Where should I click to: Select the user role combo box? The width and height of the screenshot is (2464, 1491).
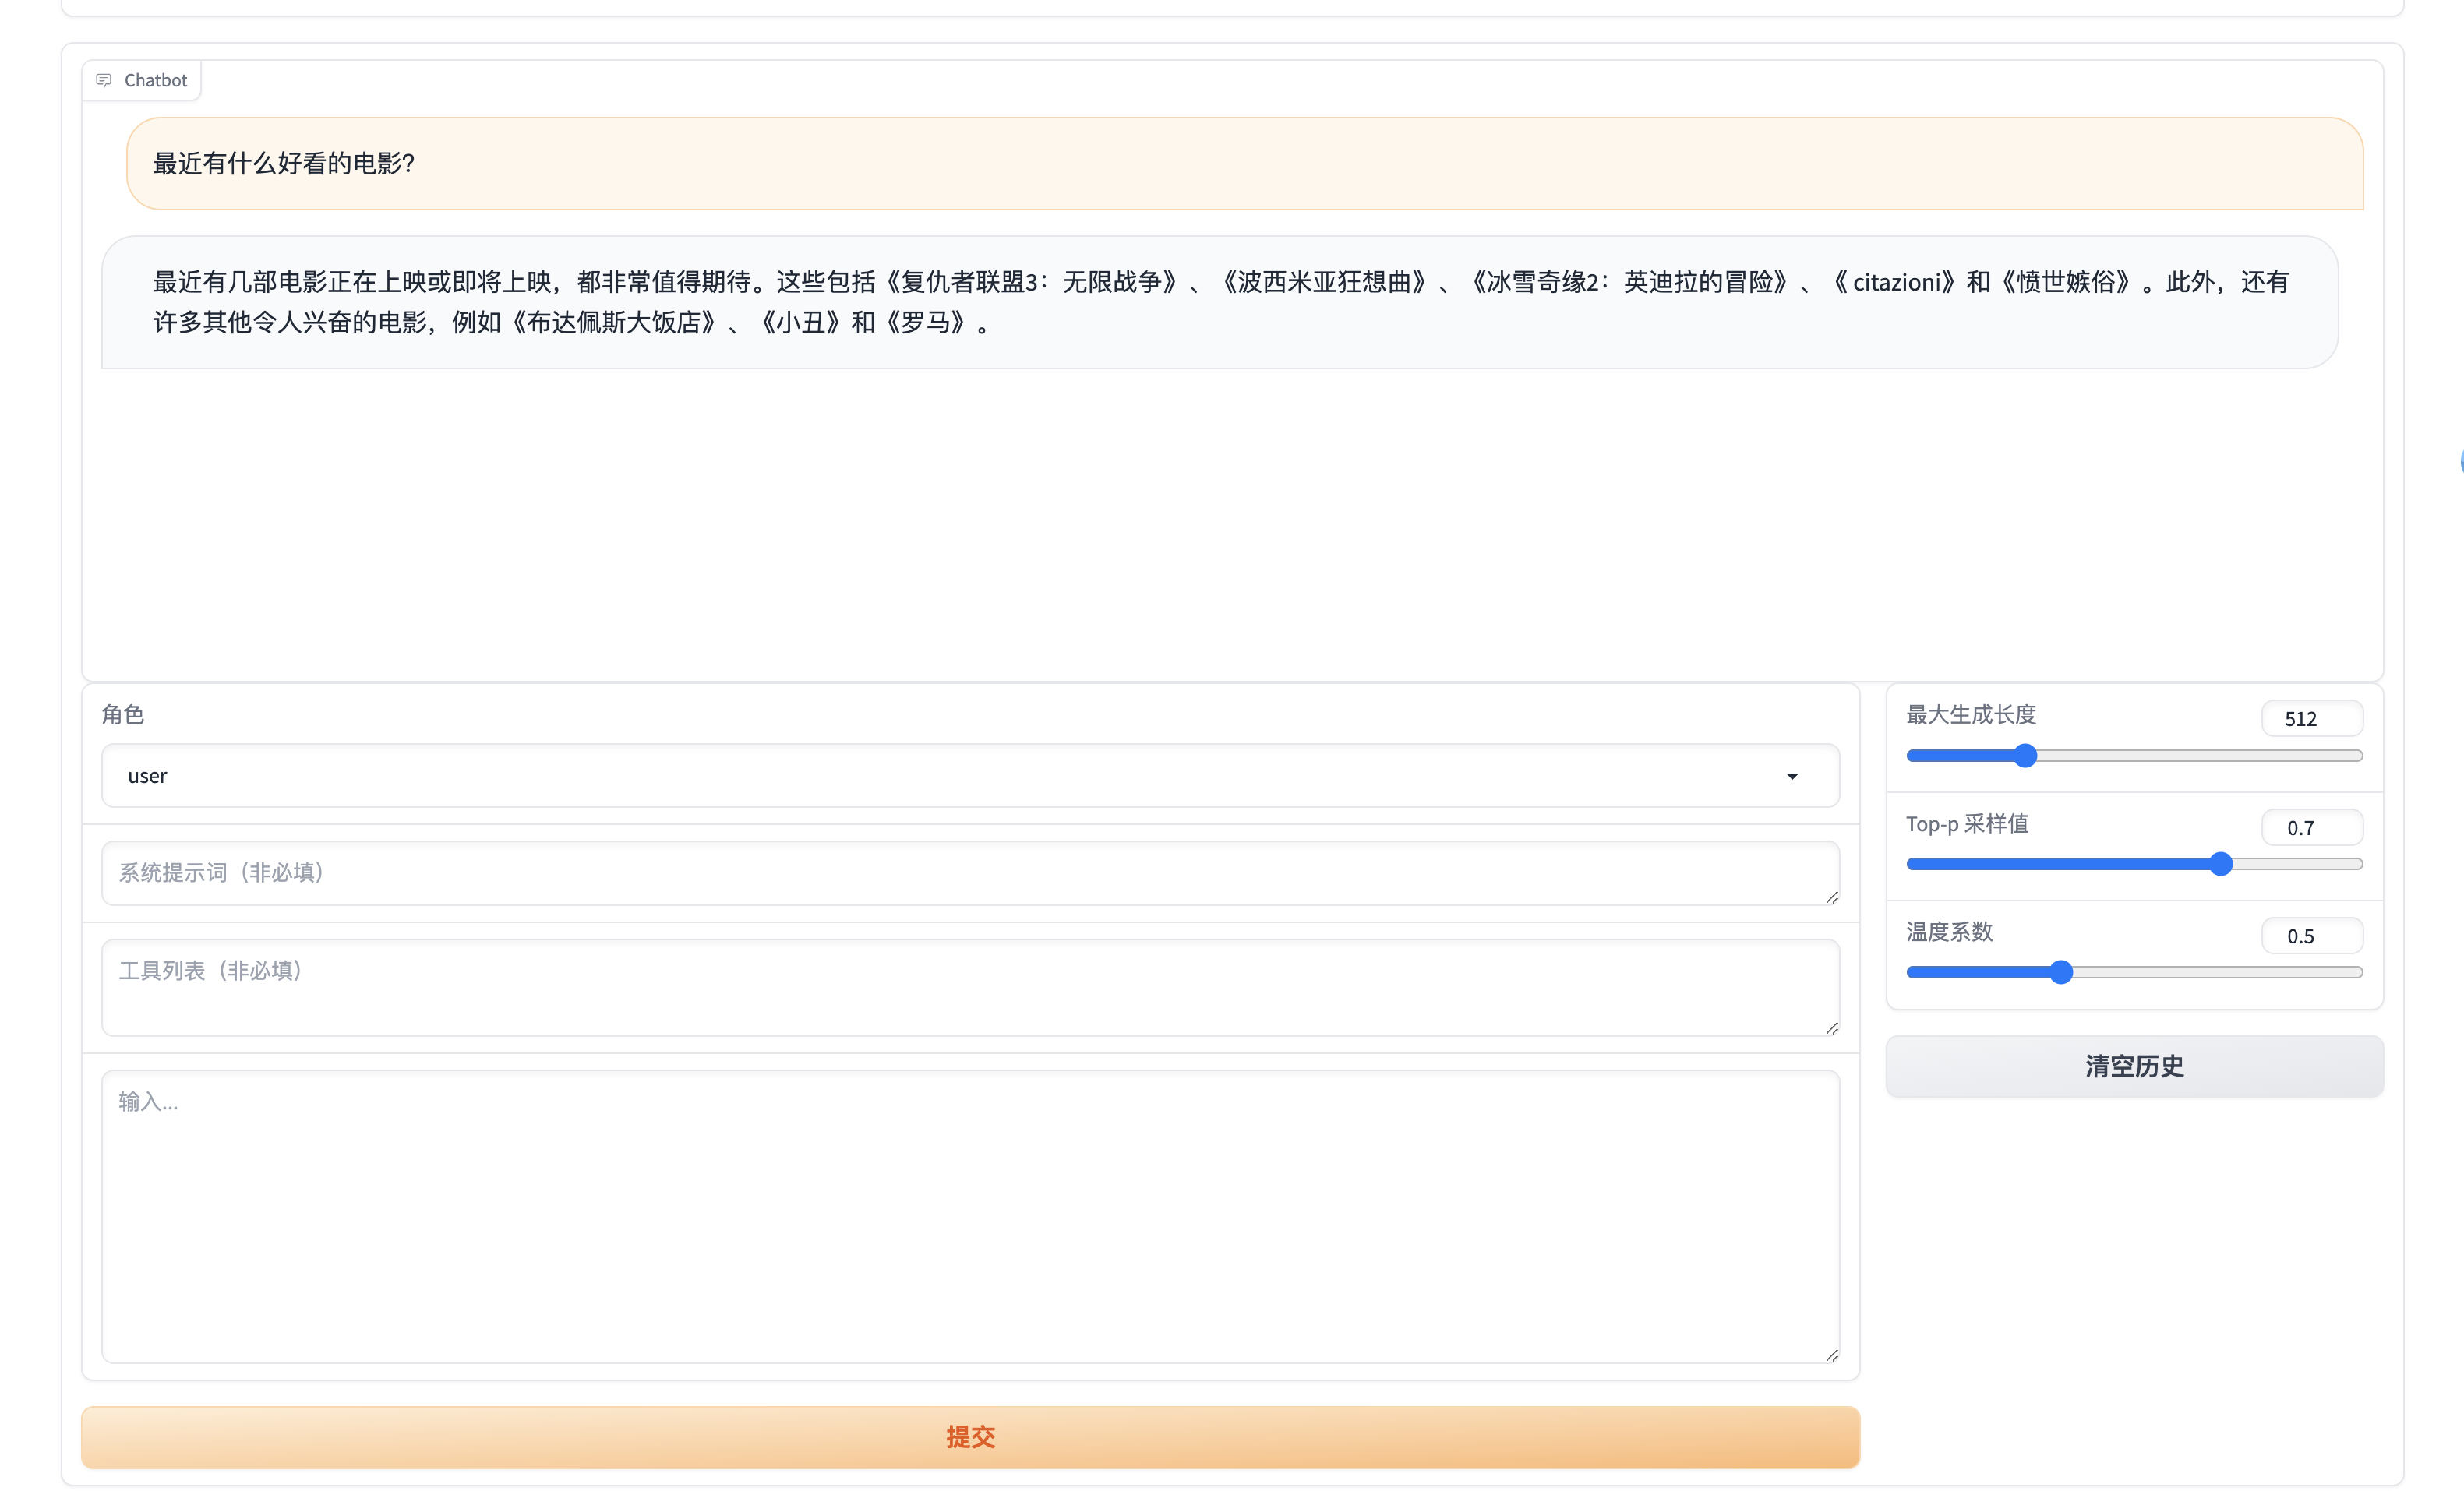pyautogui.click(x=970, y=776)
